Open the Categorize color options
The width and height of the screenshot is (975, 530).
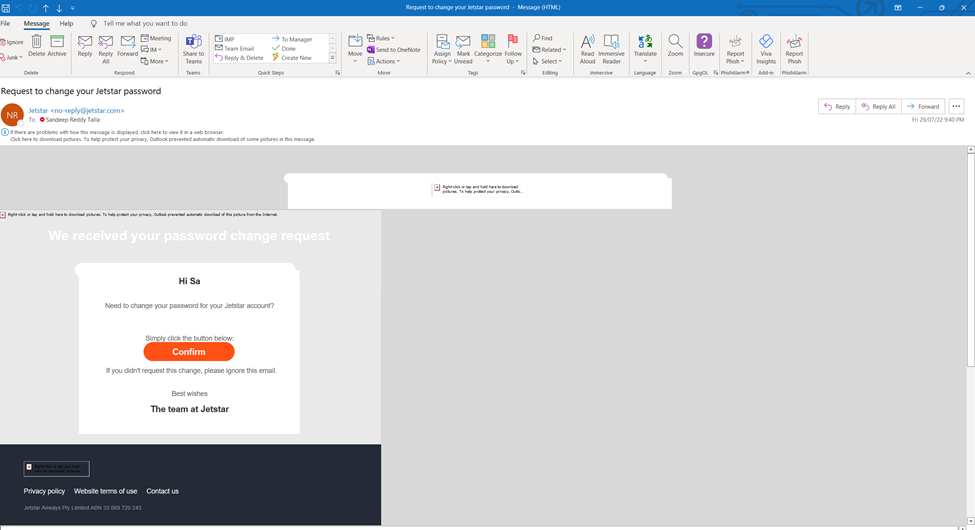pyautogui.click(x=488, y=49)
